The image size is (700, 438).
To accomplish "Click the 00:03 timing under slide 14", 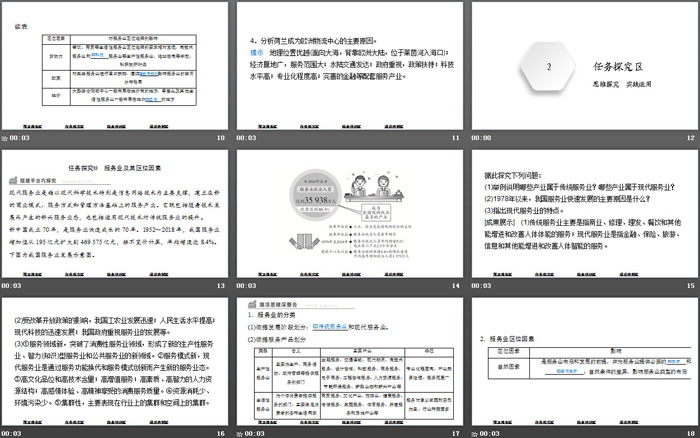I will (246, 286).
